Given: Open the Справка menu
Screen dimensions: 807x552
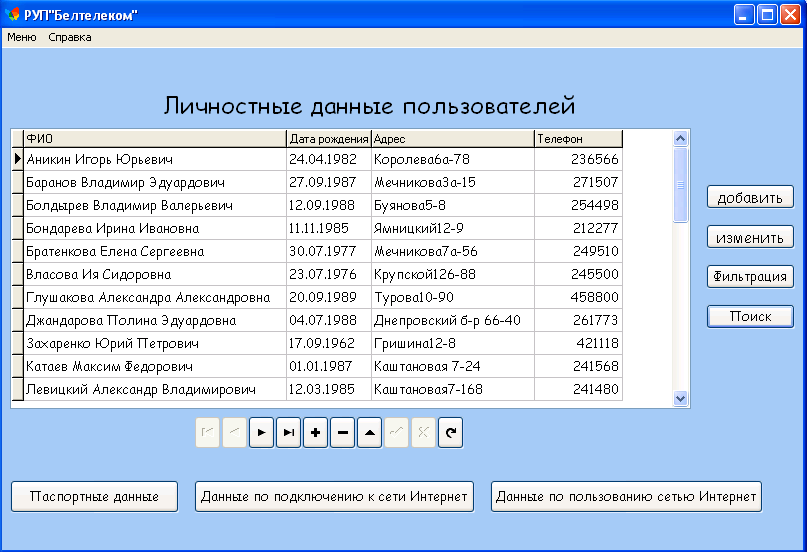Looking at the screenshot, I should 70,37.
